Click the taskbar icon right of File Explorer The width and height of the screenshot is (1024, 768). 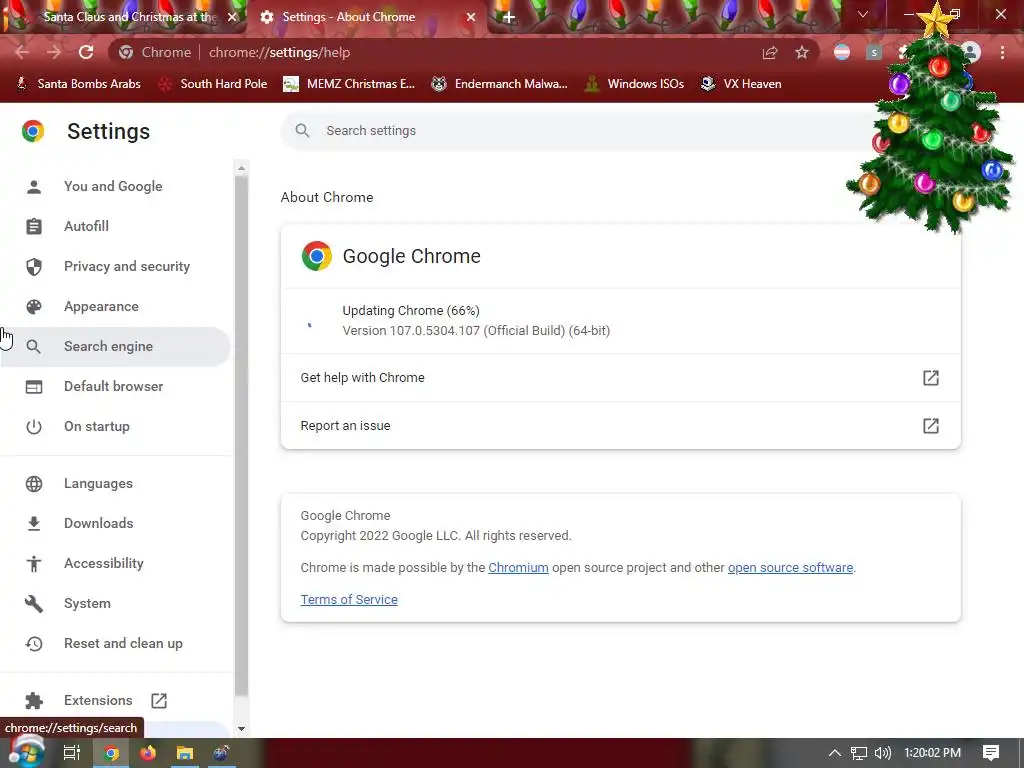coord(221,753)
